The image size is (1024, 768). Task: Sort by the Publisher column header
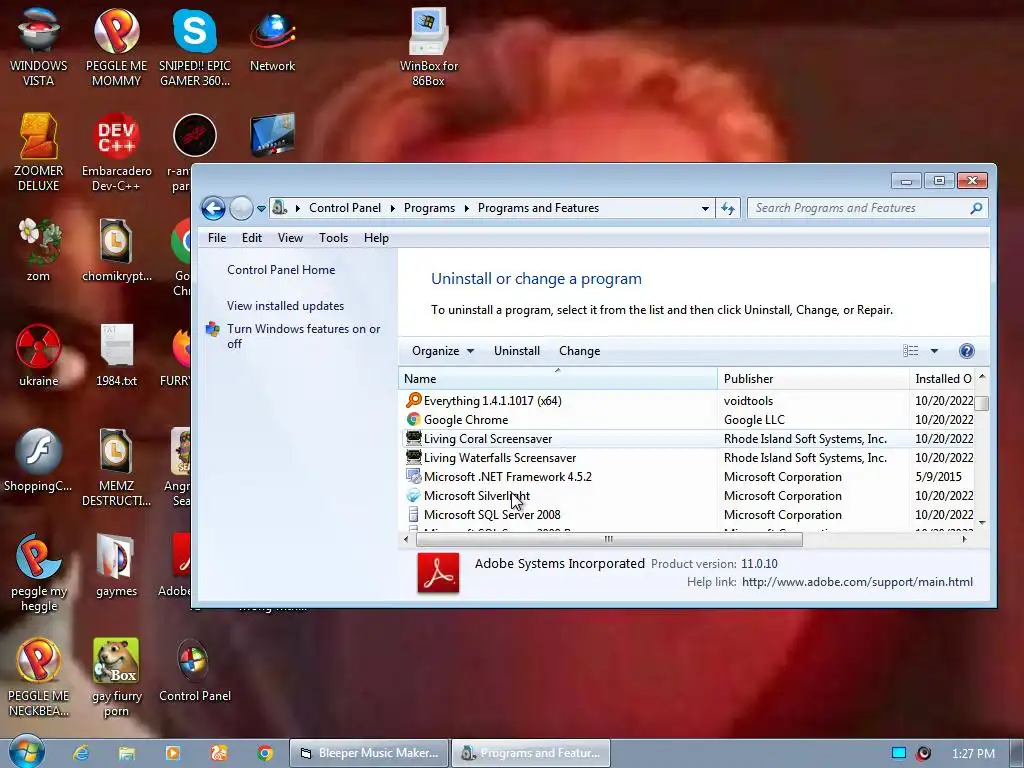coord(813,379)
